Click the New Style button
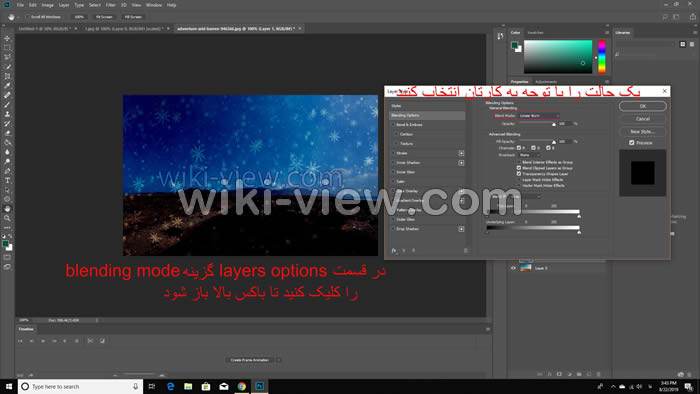Image resolution: width=700 pixels, height=394 pixels. pyautogui.click(x=642, y=132)
